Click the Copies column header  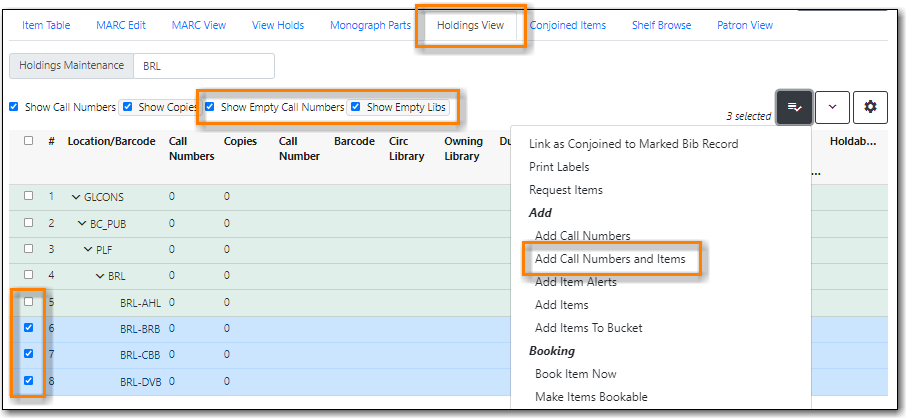click(x=240, y=142)
